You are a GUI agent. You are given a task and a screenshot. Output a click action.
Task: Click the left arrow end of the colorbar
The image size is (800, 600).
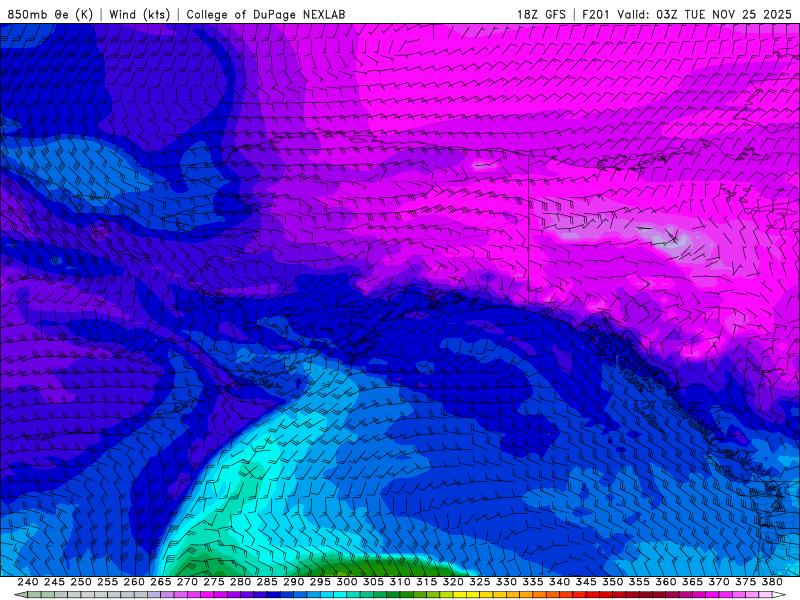point(20,595)
